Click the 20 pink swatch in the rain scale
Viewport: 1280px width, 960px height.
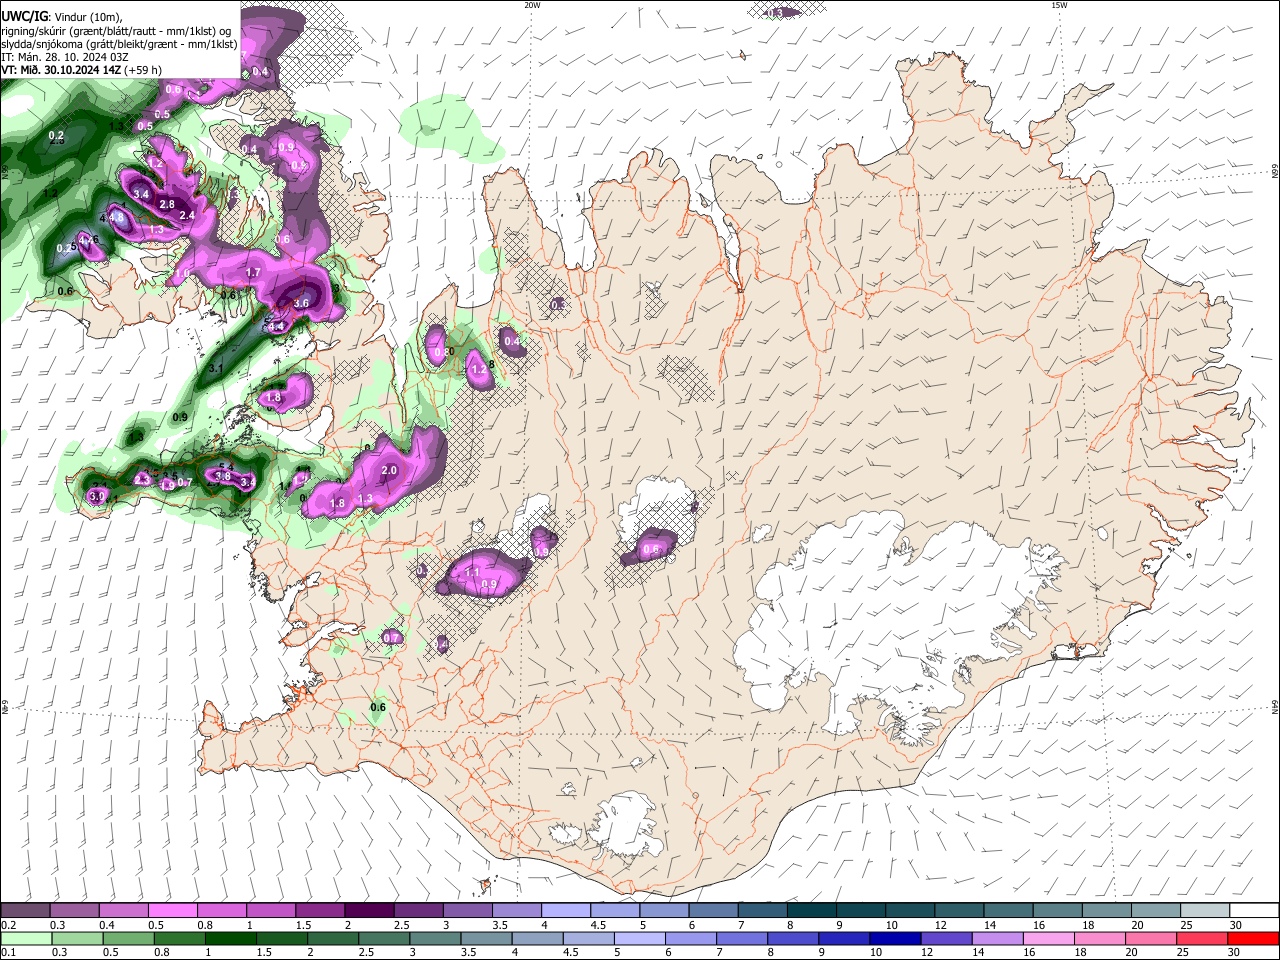[x=1152, y=938]
